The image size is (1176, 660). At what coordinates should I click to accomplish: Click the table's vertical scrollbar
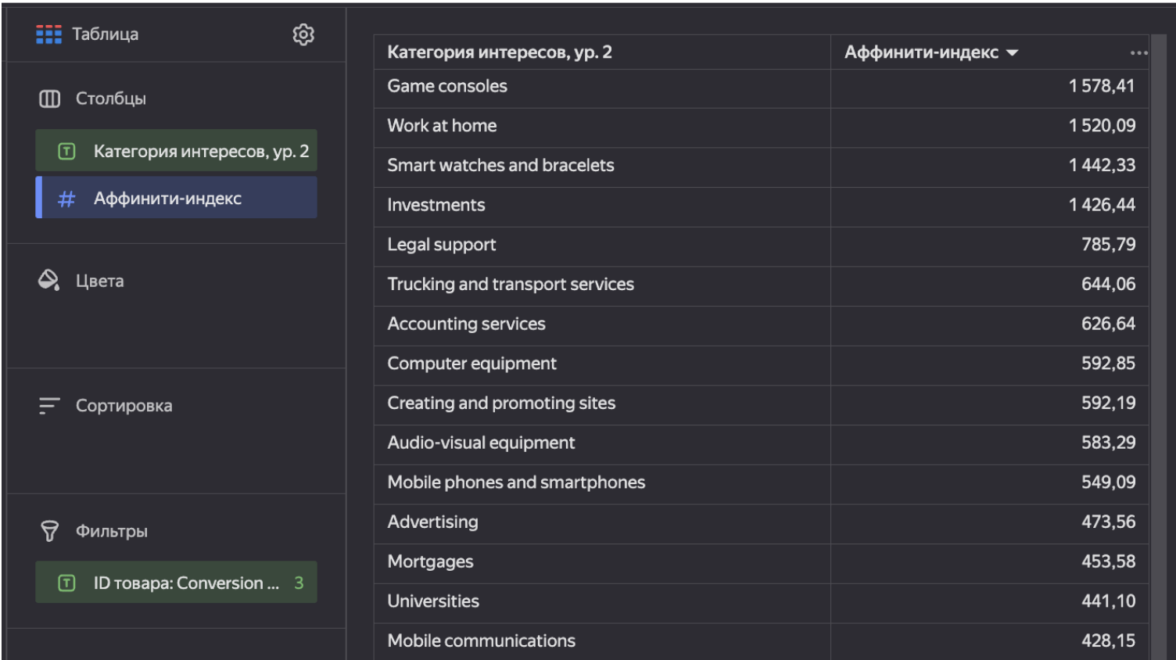click(x=1158, y=300)
